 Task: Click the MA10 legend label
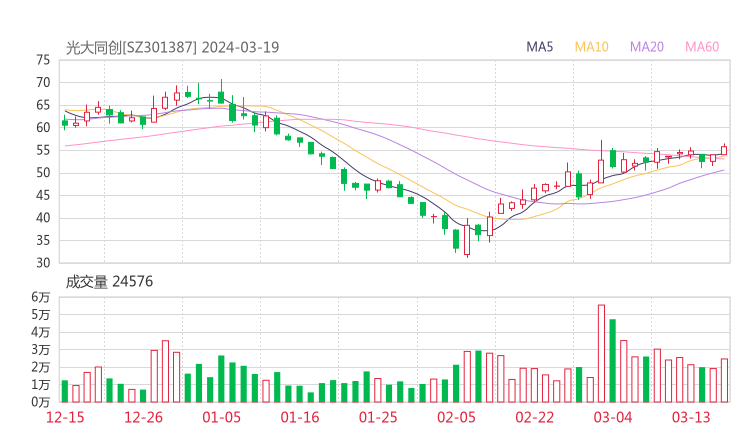[x=591, y=47]
